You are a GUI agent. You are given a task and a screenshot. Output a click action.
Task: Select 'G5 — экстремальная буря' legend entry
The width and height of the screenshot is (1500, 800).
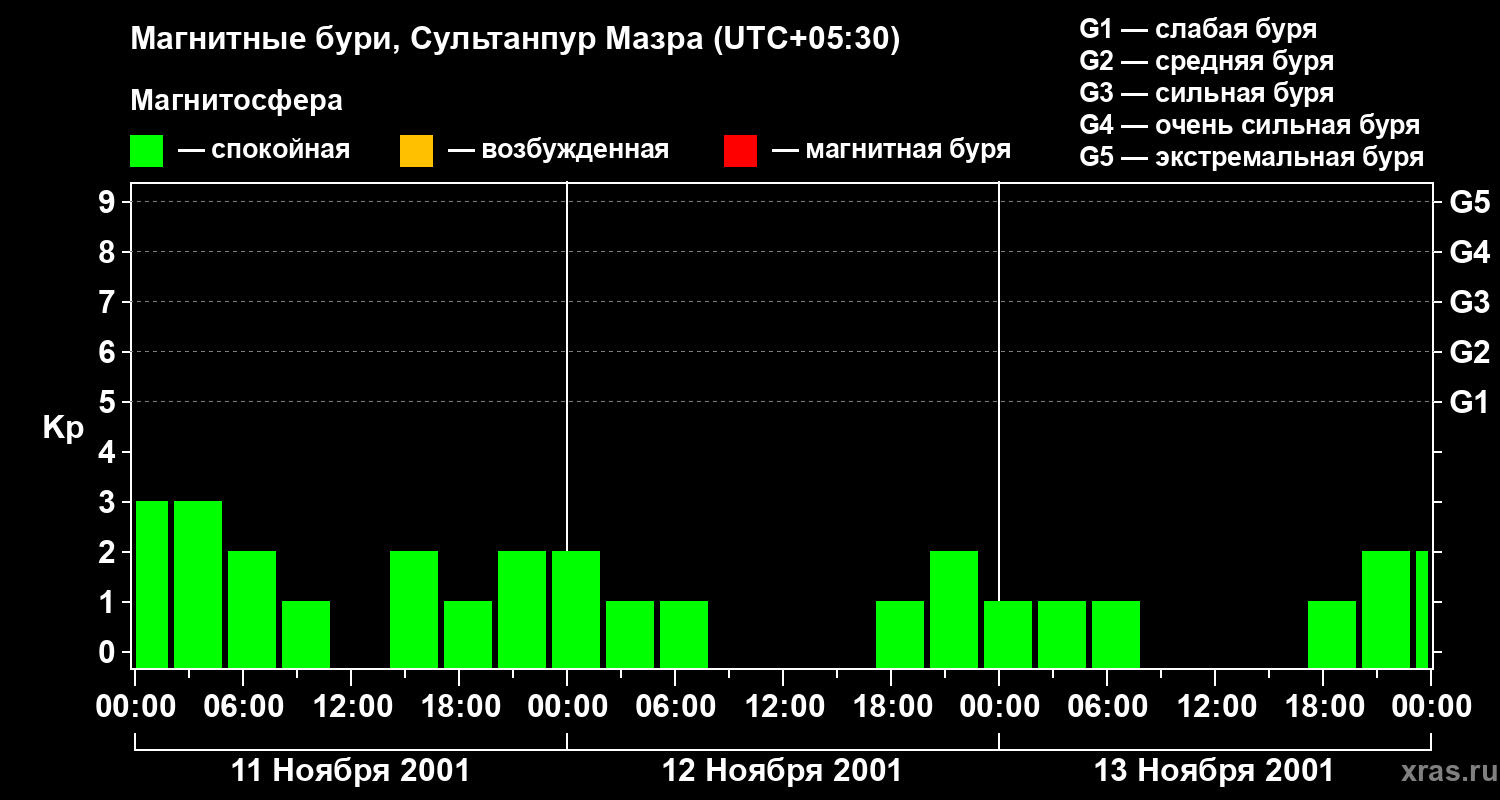tap(1251, 157)
